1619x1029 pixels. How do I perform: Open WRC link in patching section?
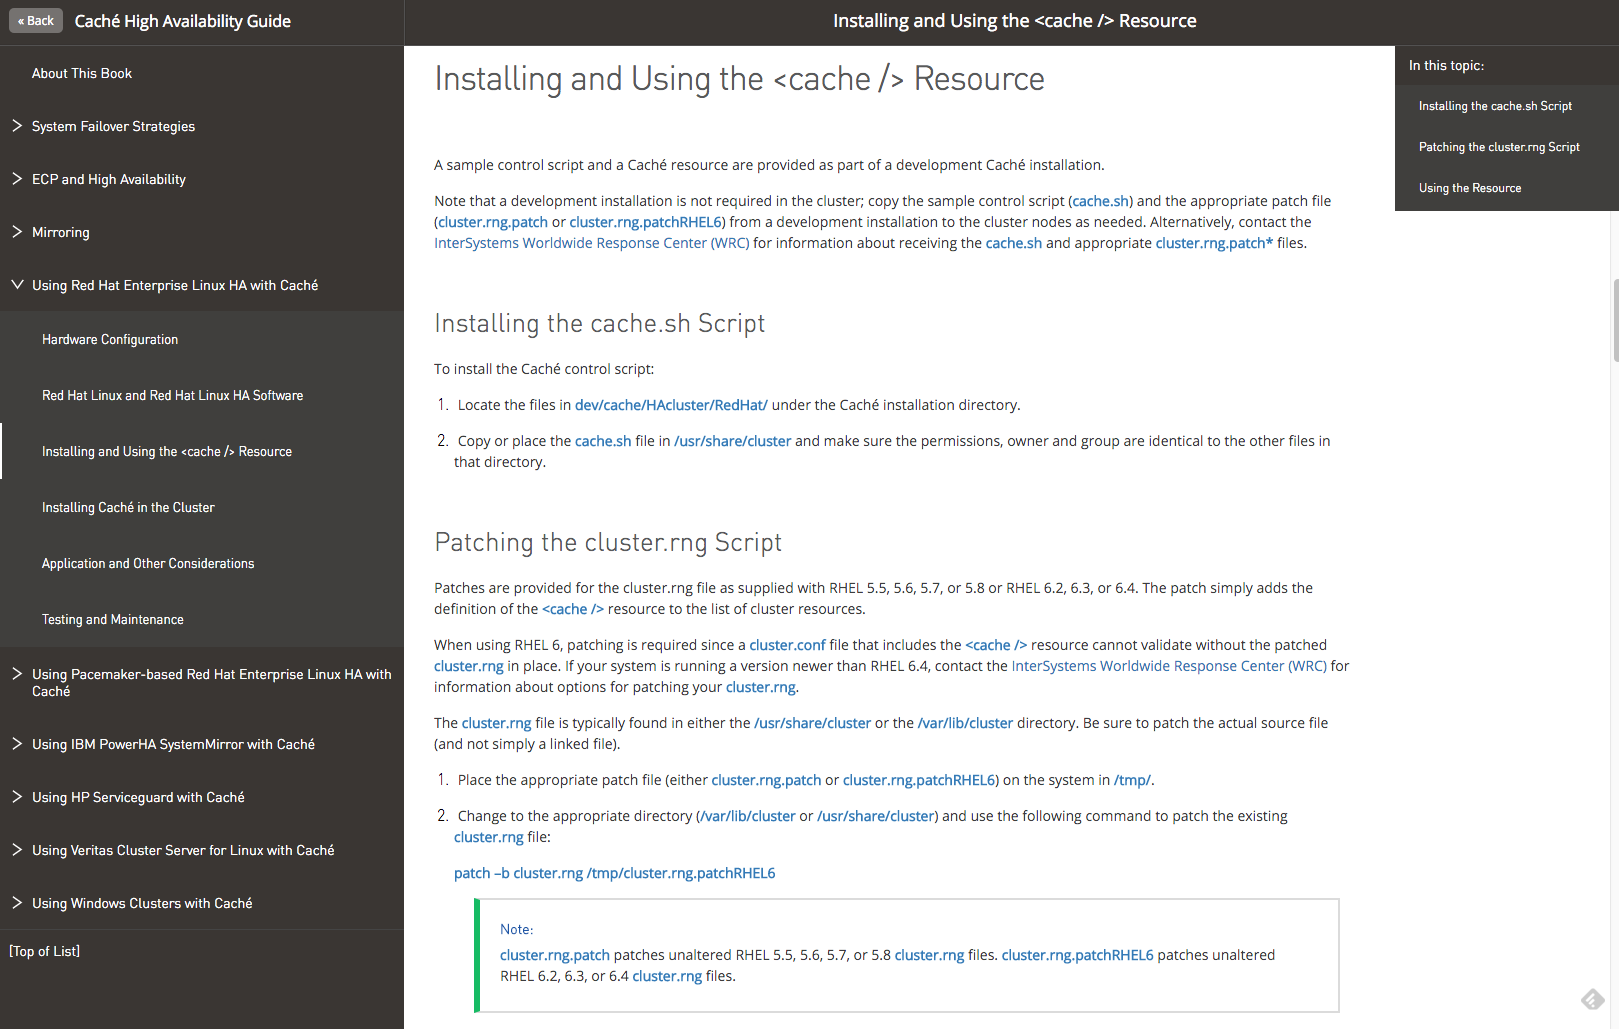pos(1169,666)
